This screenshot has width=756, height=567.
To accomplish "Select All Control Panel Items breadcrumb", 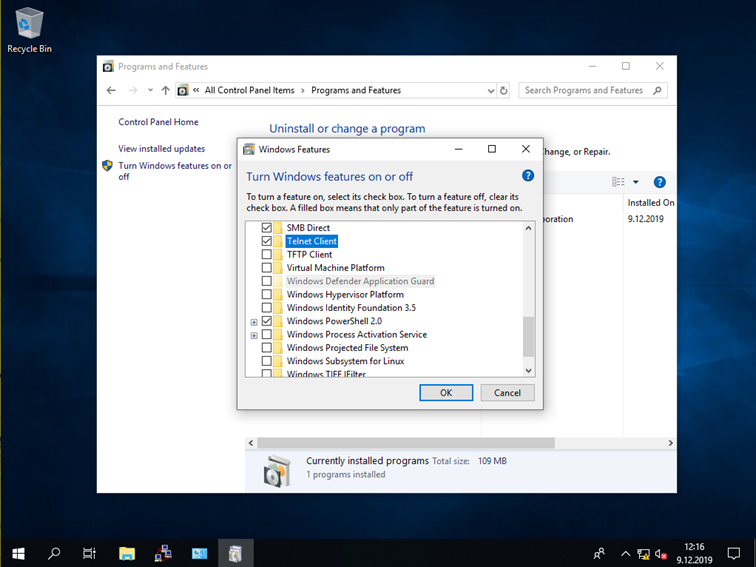I will [x=249, y=90].
